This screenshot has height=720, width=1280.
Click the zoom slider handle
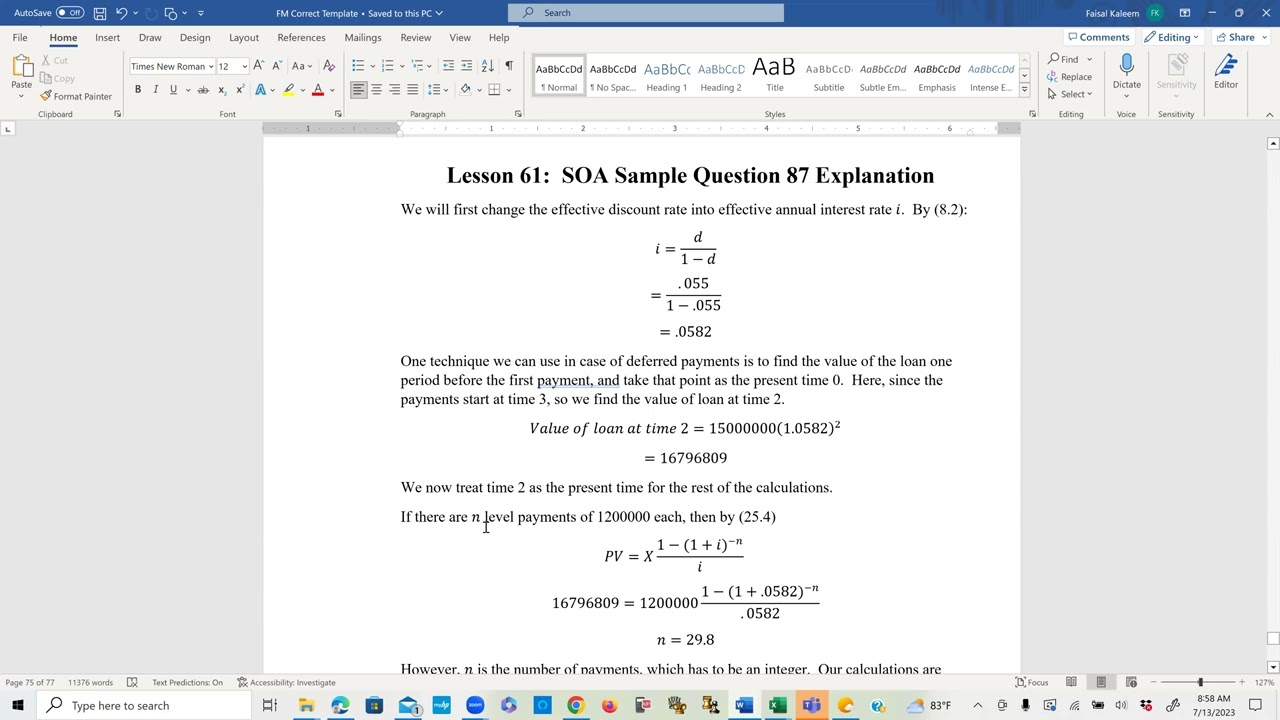coord(1200,682)
